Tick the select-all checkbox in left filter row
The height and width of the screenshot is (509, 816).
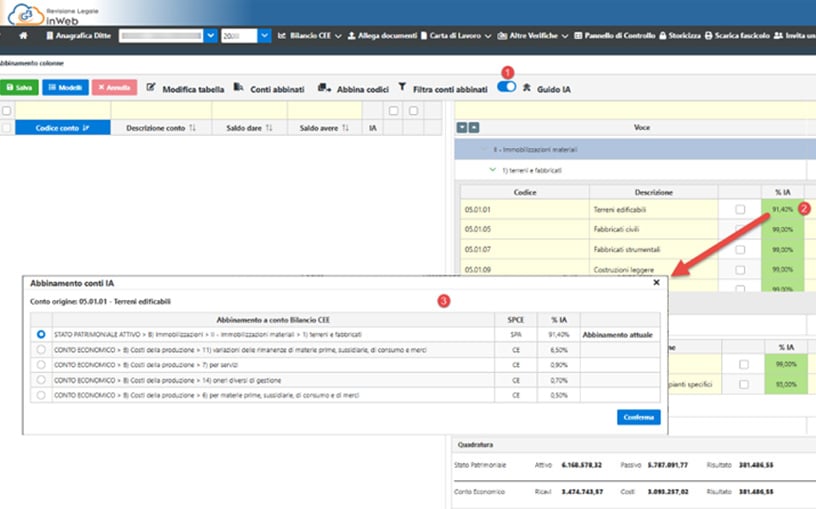tap(7, 110)
